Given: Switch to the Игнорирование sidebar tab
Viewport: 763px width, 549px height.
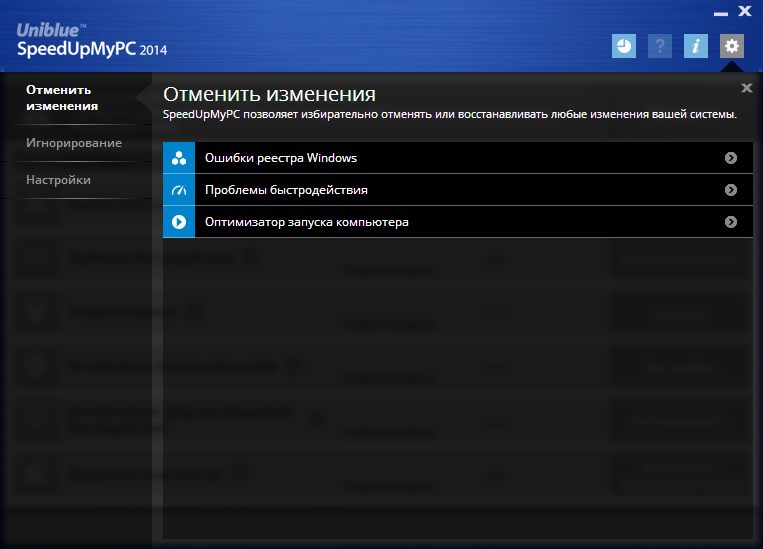Looking at the screenshot, I should click(x=76, y=143).
